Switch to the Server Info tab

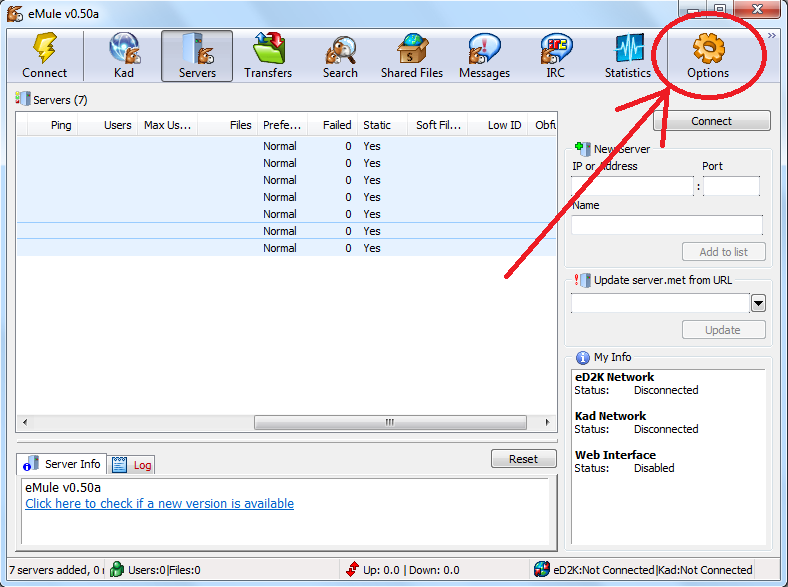(x=62, y=464)
